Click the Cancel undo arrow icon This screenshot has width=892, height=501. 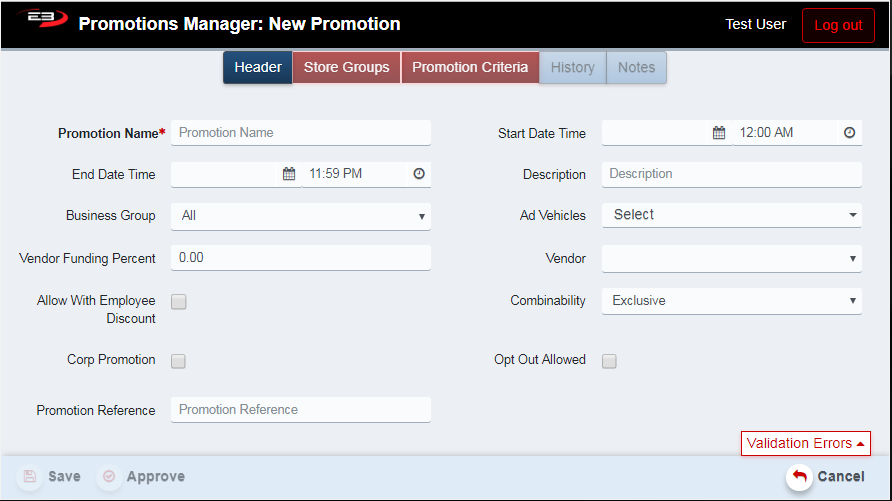coord(799,477)
